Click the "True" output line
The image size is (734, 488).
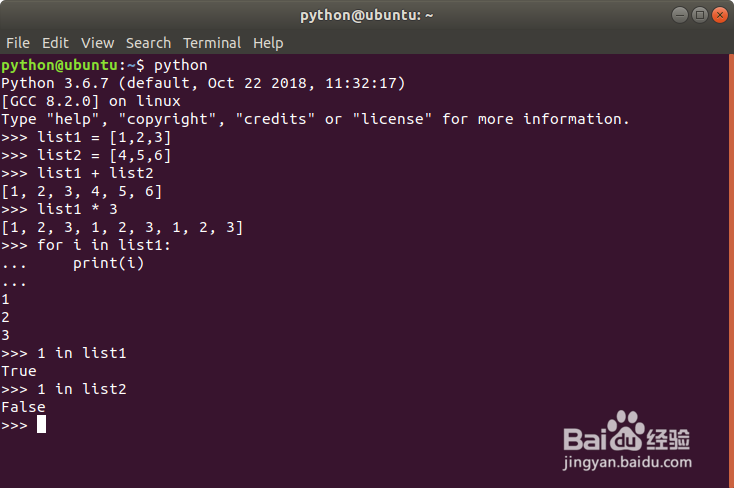[19, 371]
